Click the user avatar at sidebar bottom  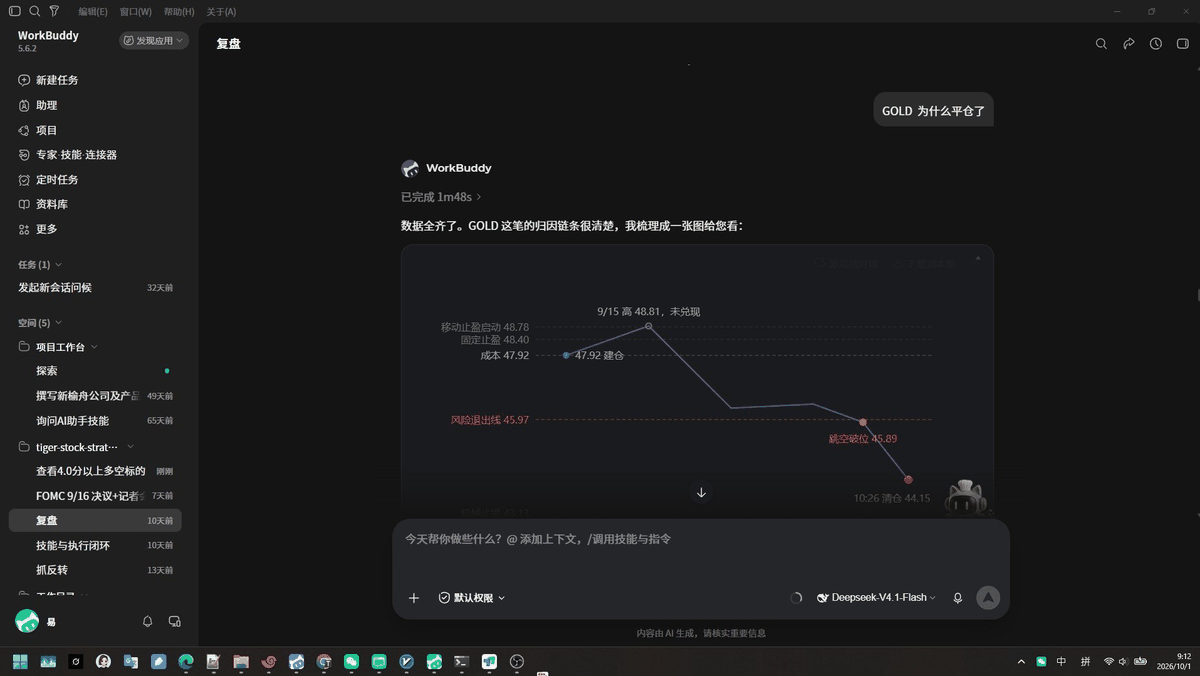(x=27, y=621)
